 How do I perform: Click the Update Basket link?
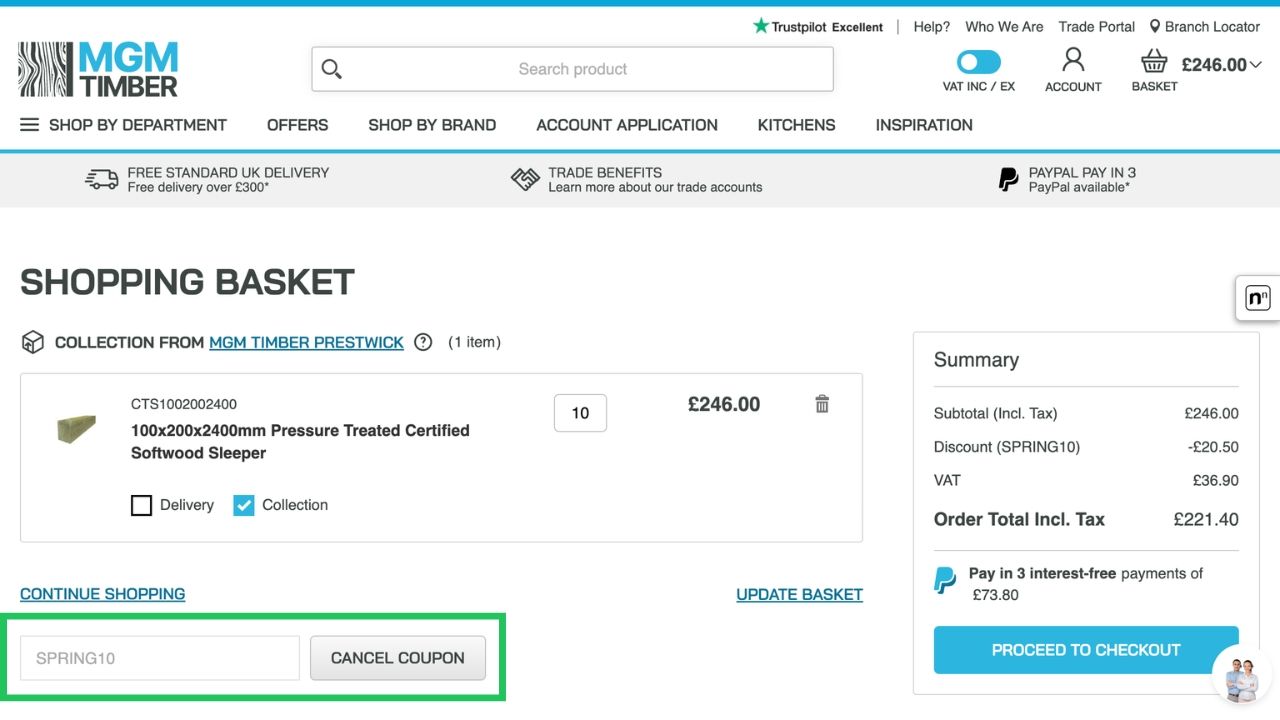point(799,594)
